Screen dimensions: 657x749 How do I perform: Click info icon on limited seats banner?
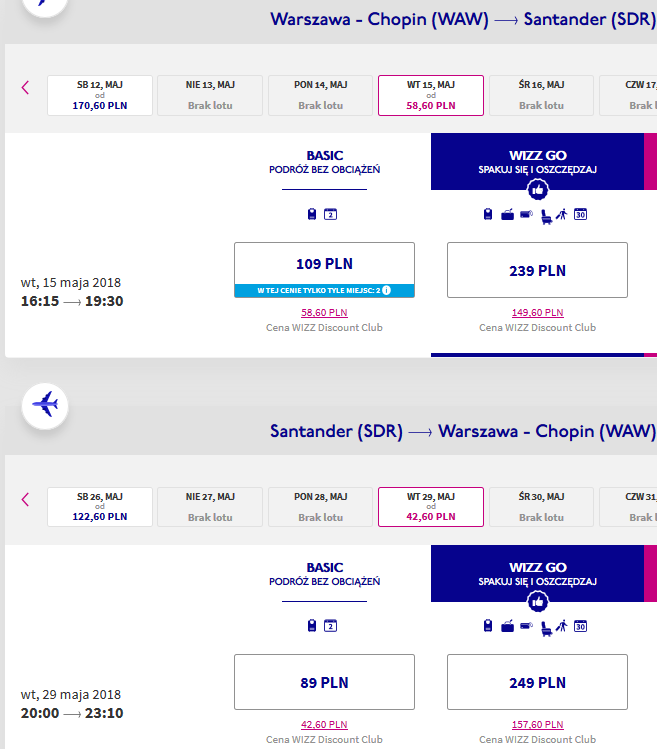pos(387,290)
